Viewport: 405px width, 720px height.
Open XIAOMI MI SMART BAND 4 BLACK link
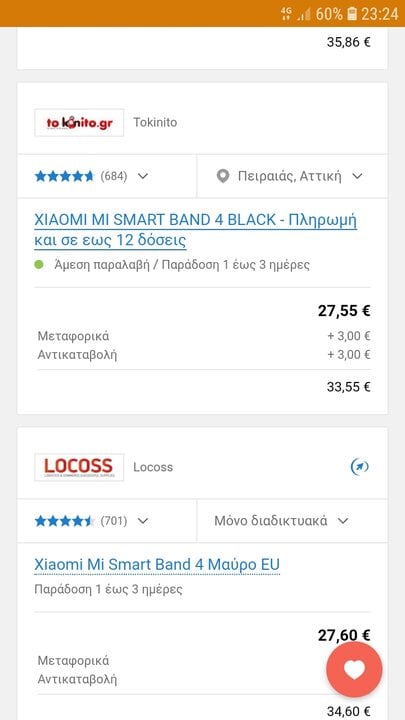pos(196,230)
